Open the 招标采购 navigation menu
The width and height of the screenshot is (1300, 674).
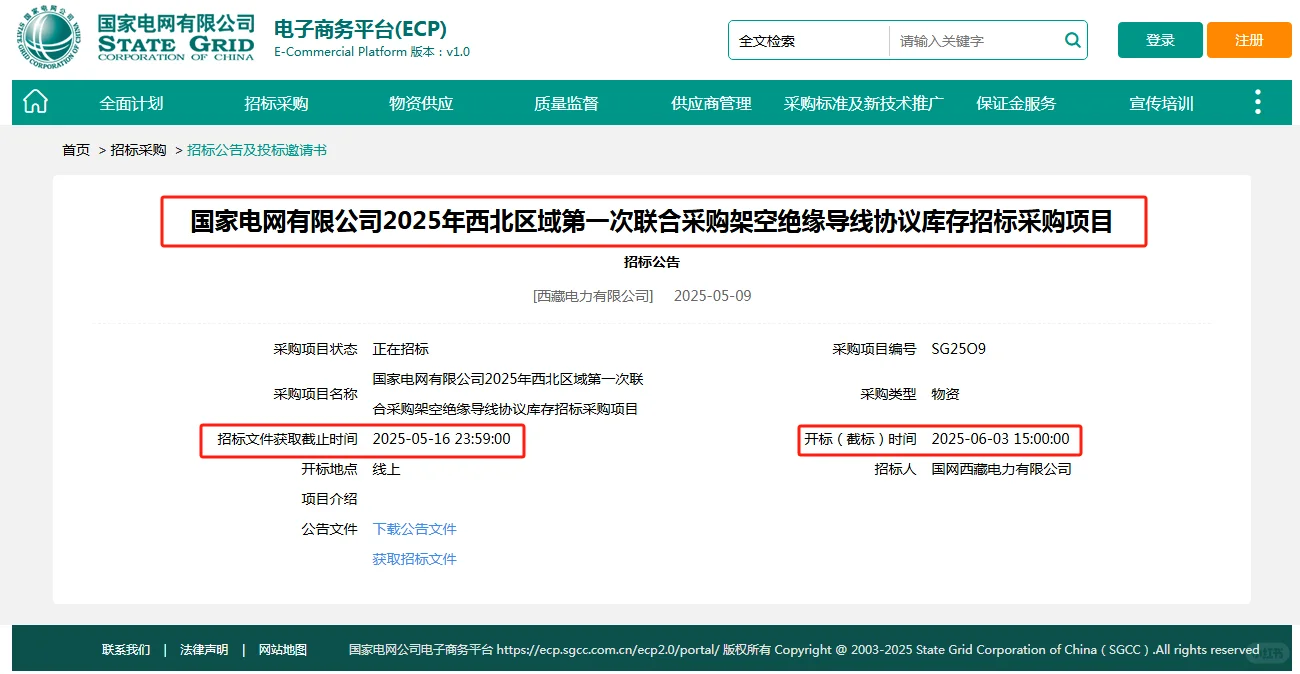pyautogui.click(x=276, y=101)
